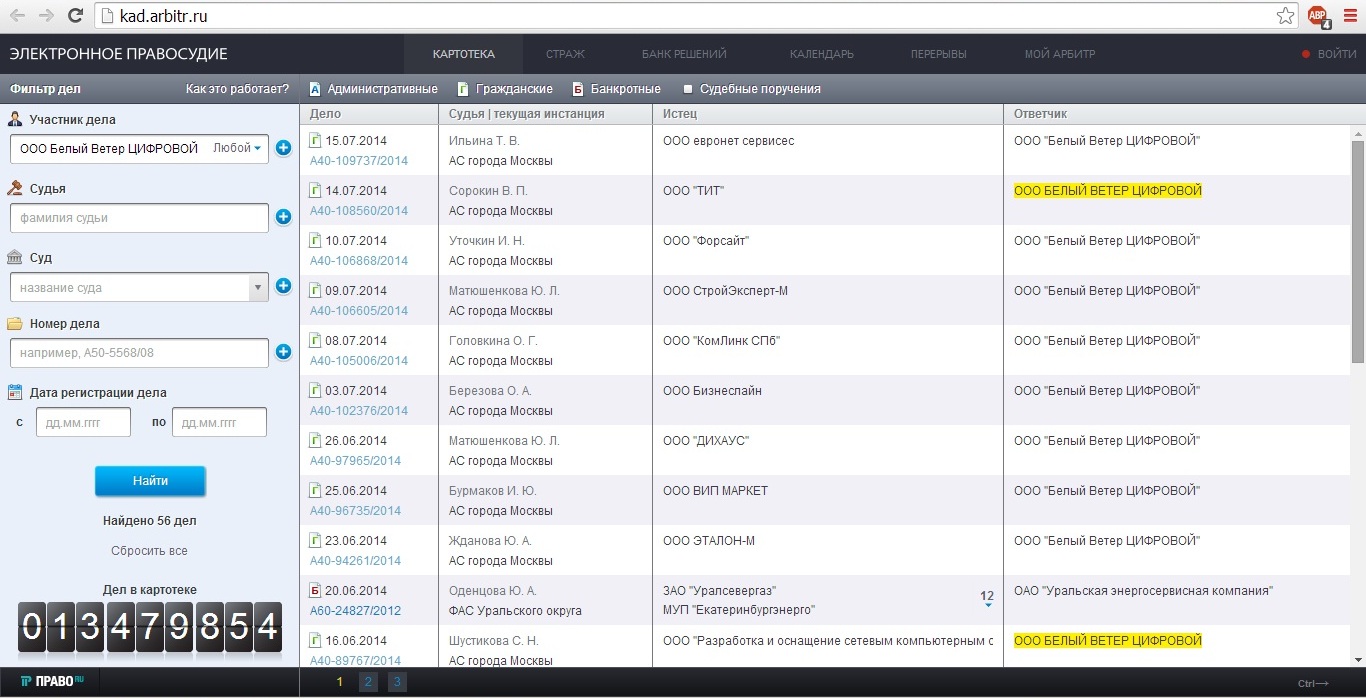
Task: Click the browser back arrow
Action: coord(17,16)
